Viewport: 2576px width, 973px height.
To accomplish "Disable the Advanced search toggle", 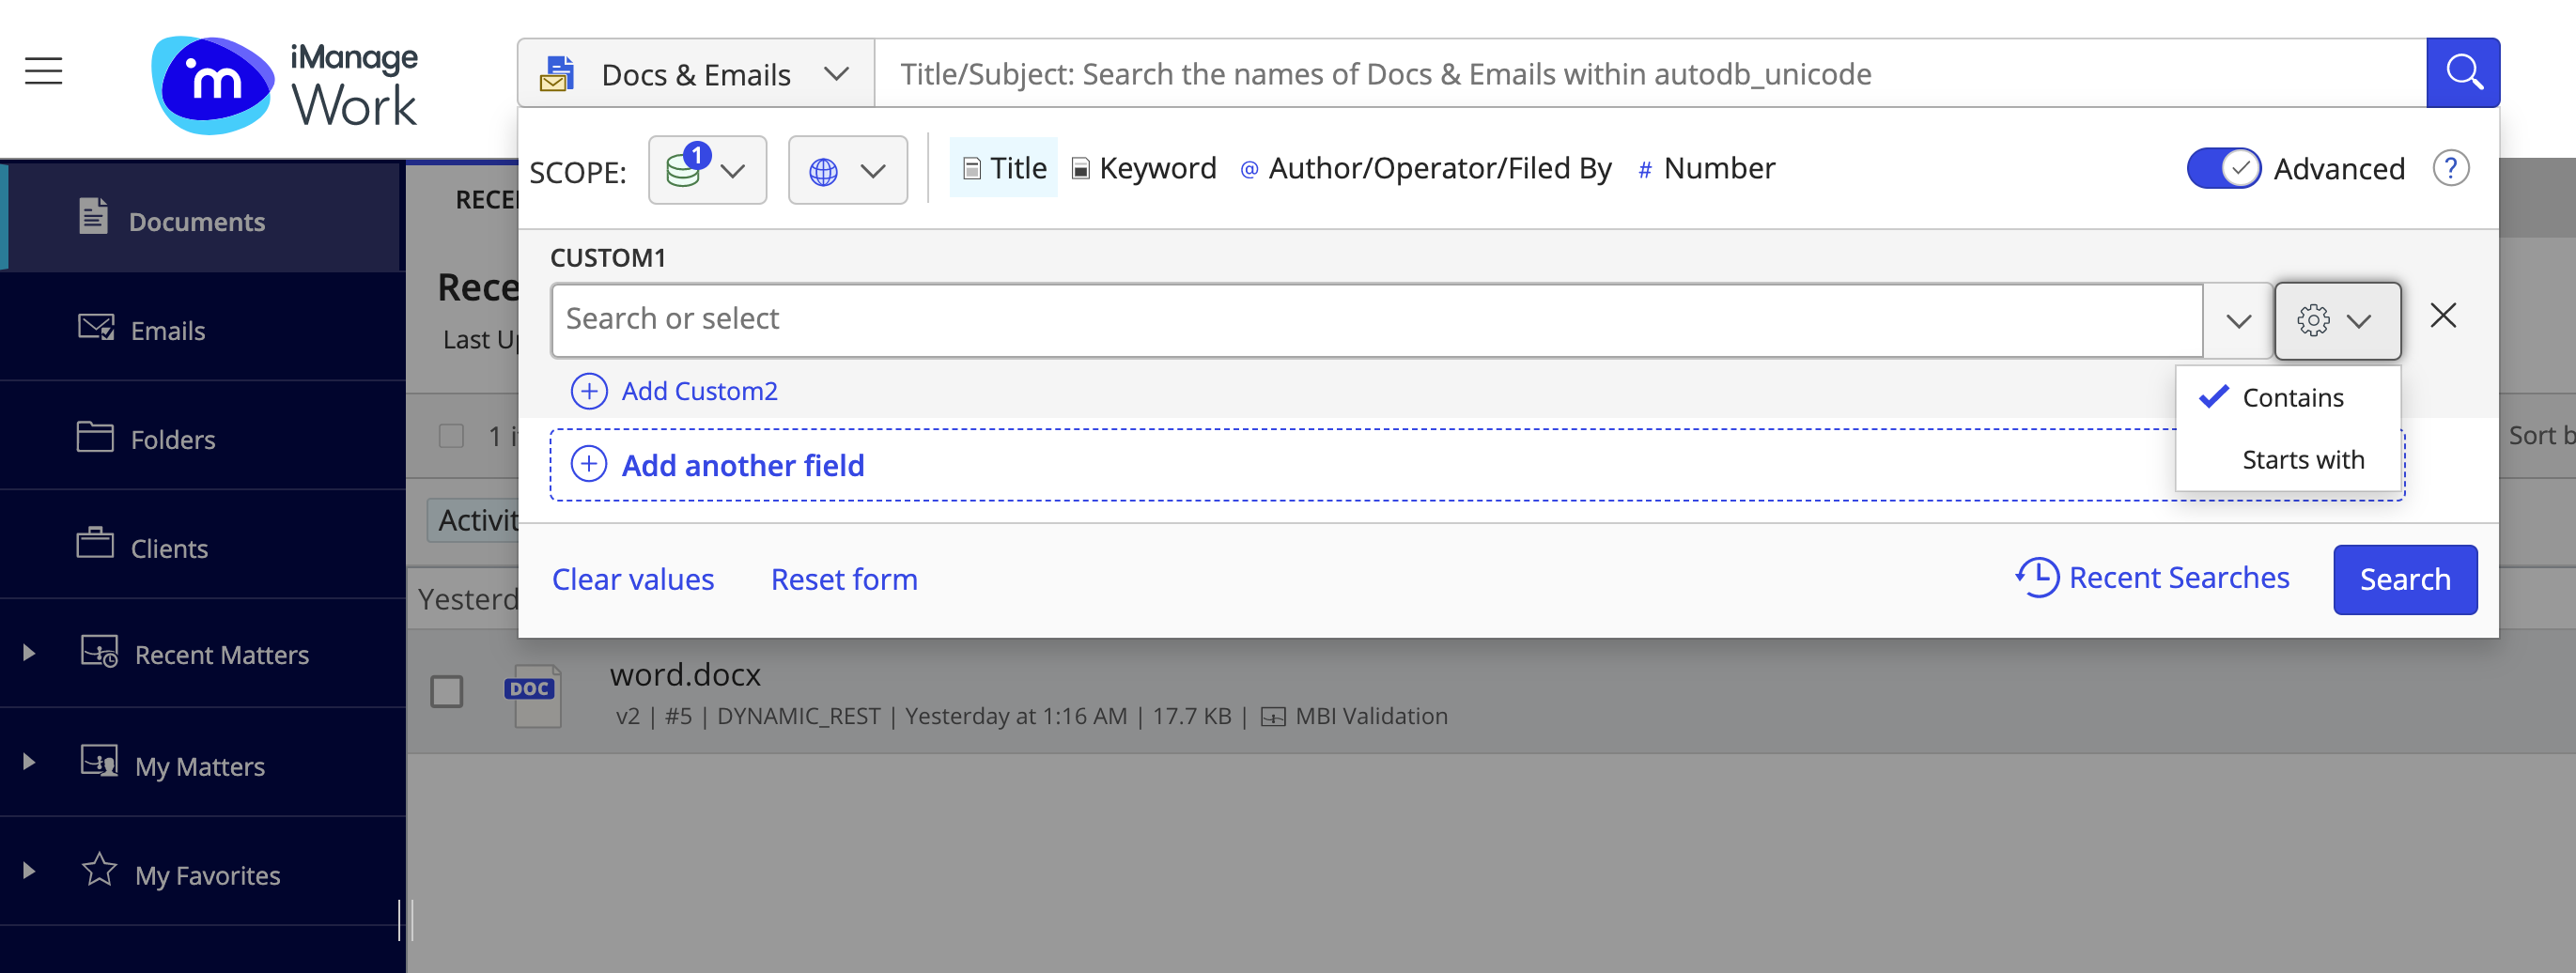I will click(x=2222, y=169).
